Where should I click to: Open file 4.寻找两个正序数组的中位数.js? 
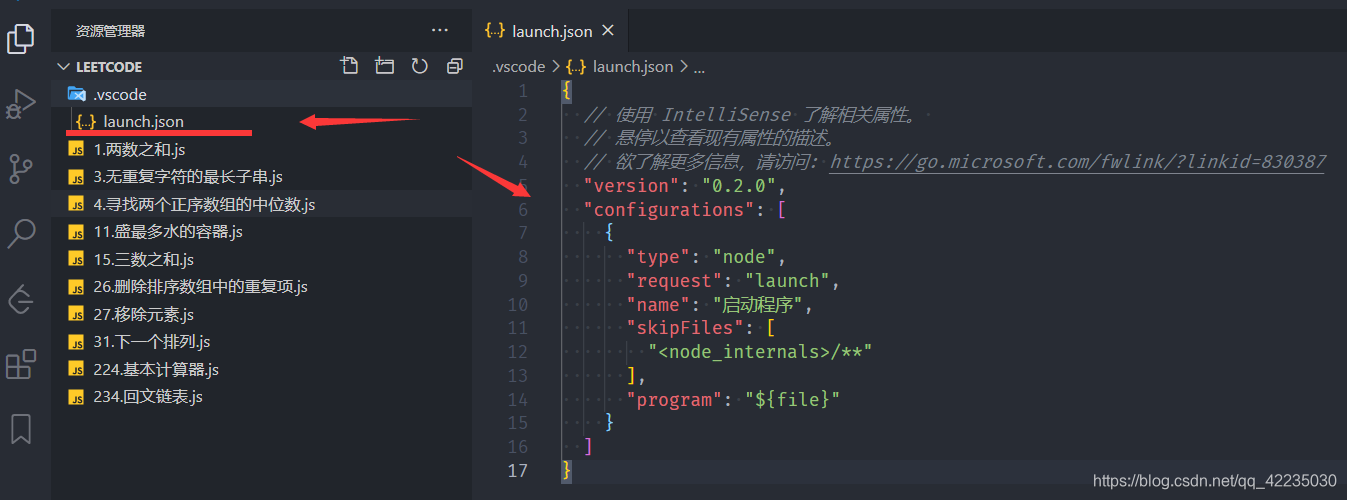coord(262,204)
